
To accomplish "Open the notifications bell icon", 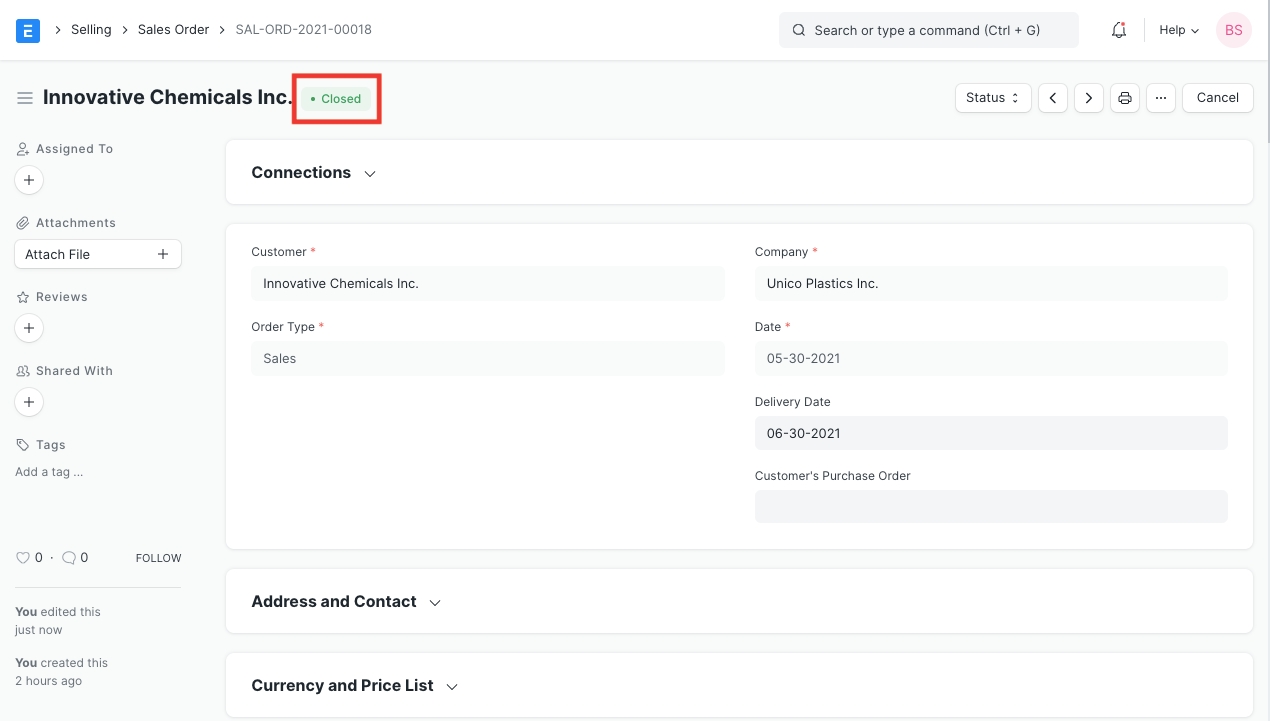I will (1119, 30).
